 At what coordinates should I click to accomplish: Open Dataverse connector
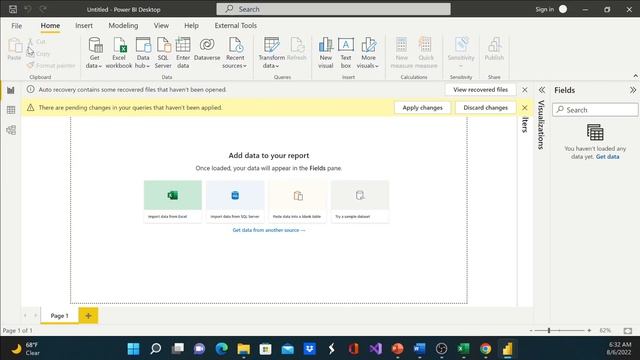[x=207, y=49]
